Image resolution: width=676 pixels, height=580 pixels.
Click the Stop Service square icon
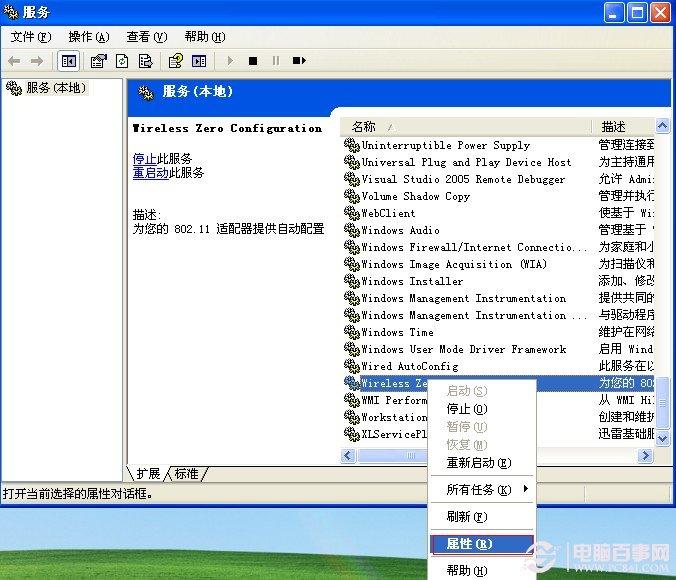pos(253,61)
